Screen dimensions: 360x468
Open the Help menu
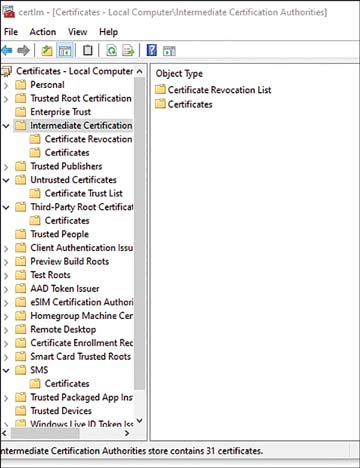click(109, 32)
